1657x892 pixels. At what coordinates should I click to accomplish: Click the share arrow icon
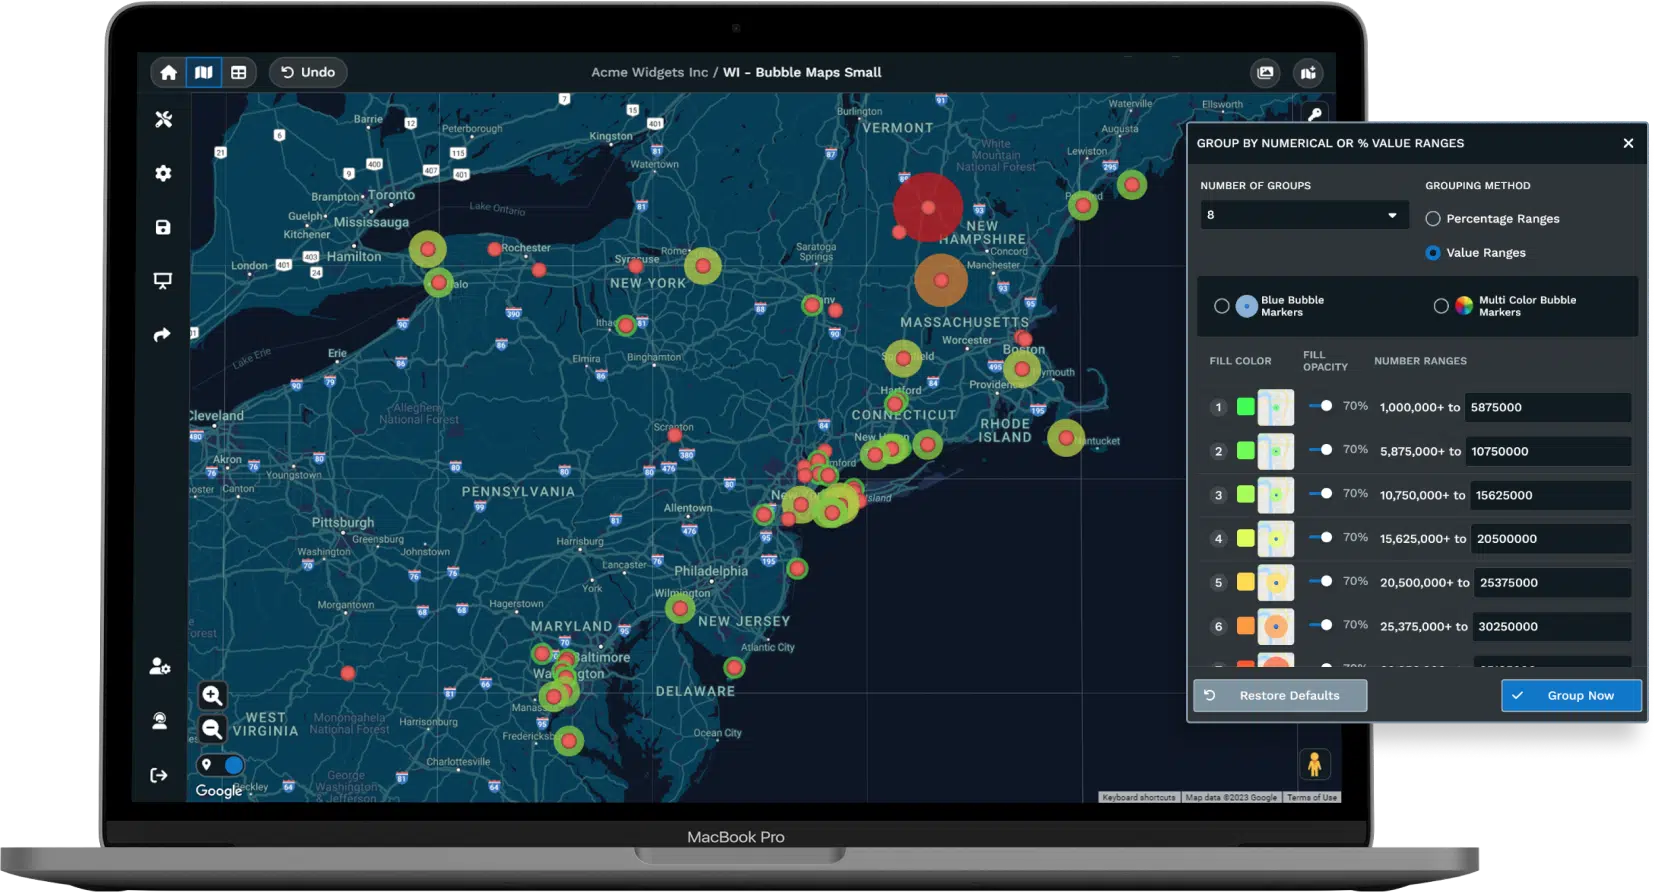(x=162, y=335)
